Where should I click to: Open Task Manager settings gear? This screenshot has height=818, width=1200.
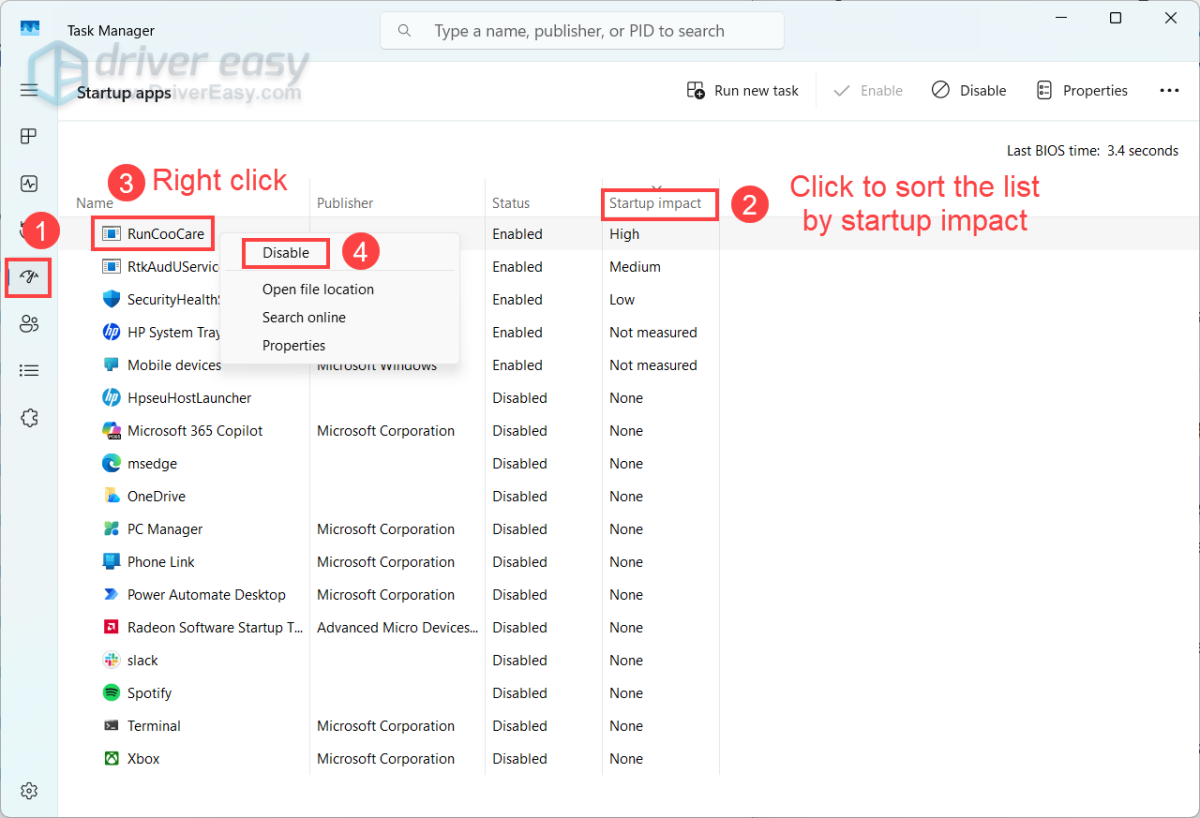click(x=29, y=791)
